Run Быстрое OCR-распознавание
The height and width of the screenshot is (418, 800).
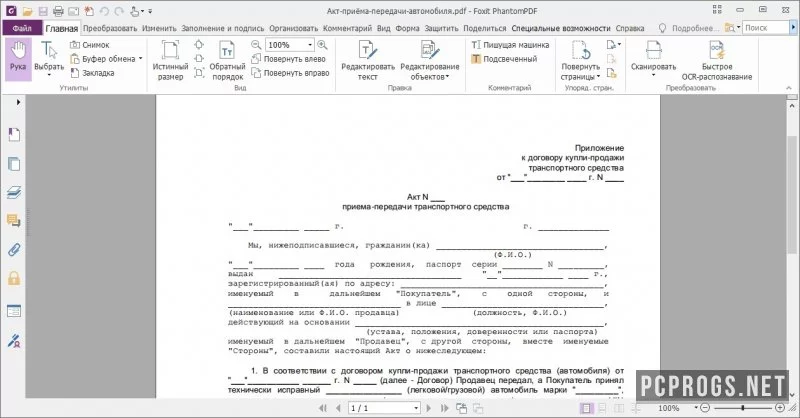[717, 60]
